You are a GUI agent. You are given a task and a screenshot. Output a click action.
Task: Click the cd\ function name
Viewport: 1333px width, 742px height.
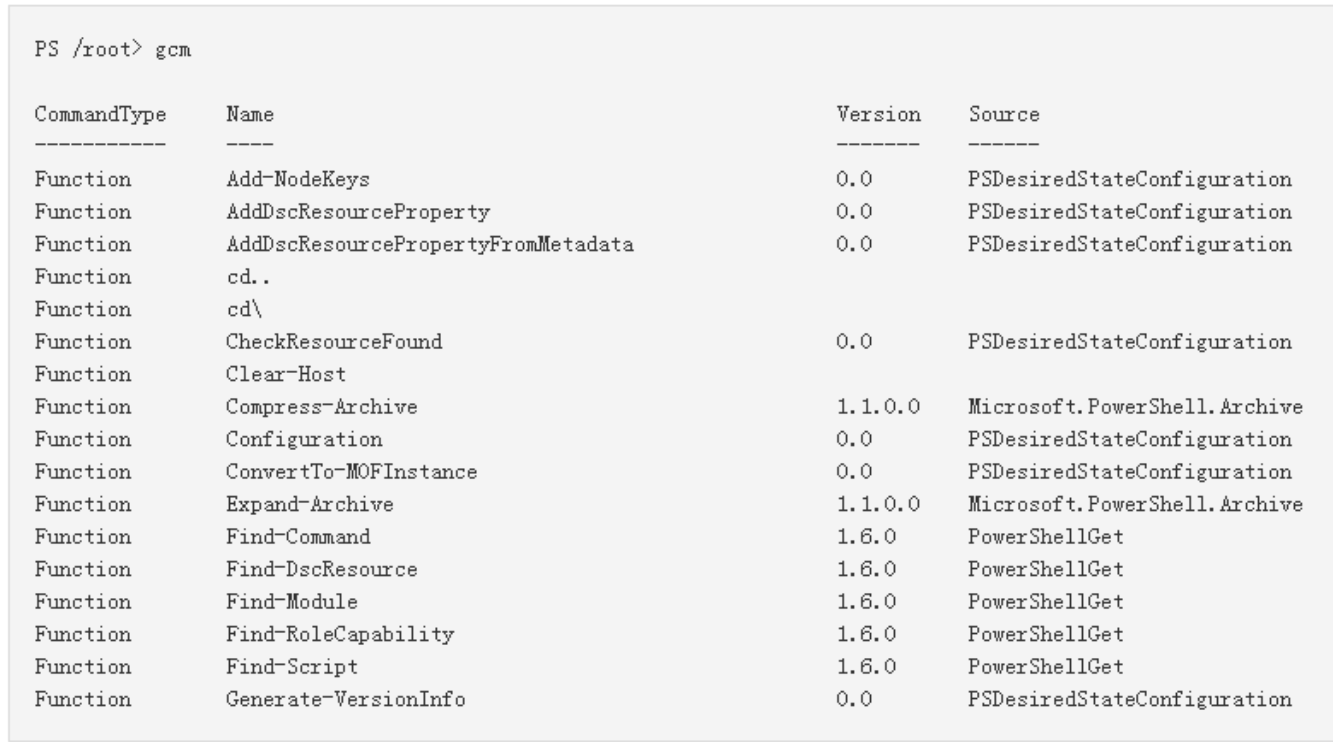[240, 309]
